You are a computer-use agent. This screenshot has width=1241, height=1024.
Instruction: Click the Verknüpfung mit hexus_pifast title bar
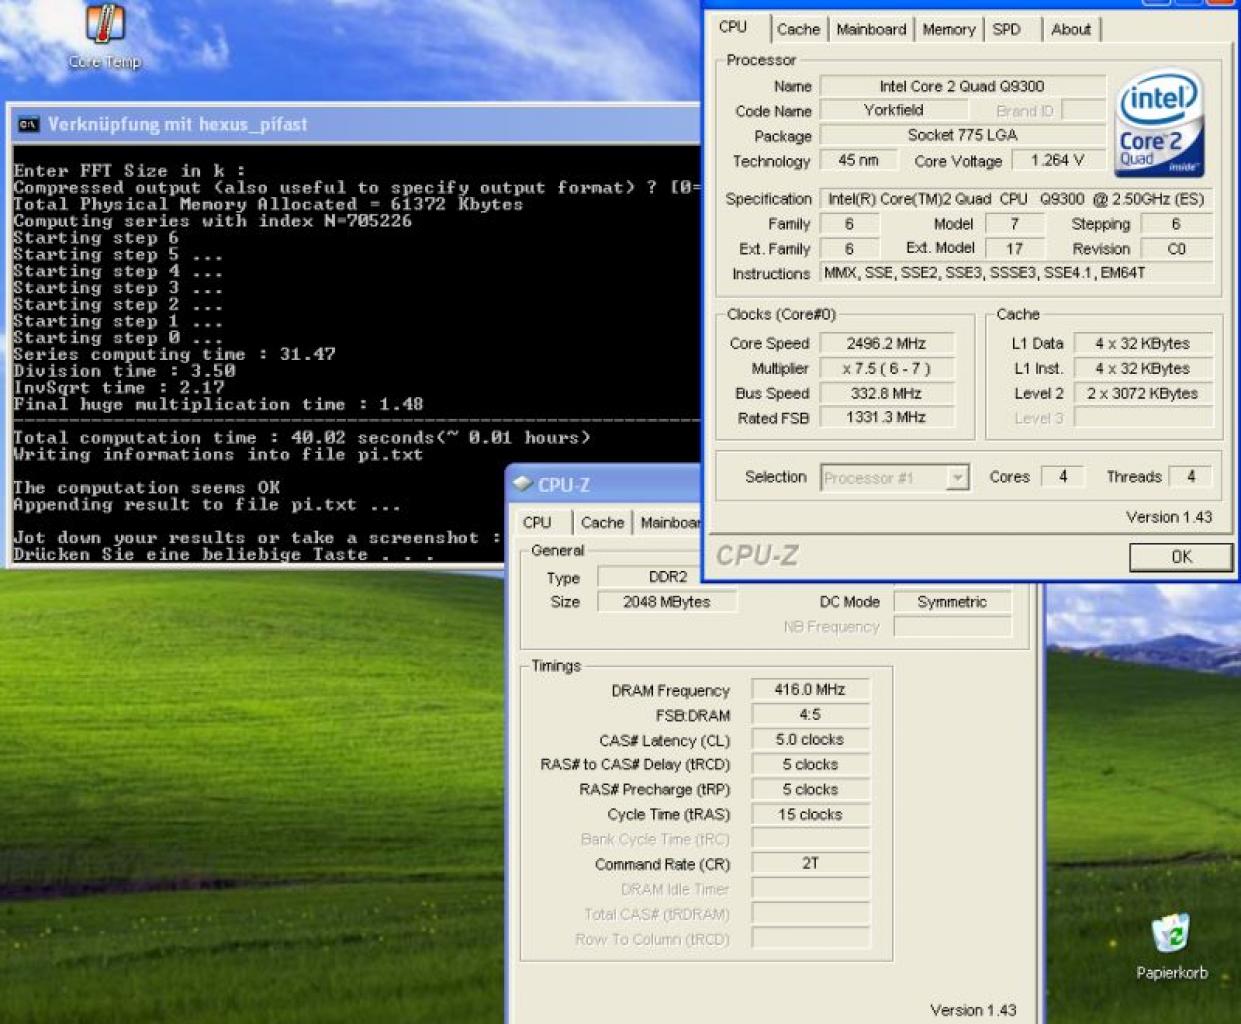355,125
